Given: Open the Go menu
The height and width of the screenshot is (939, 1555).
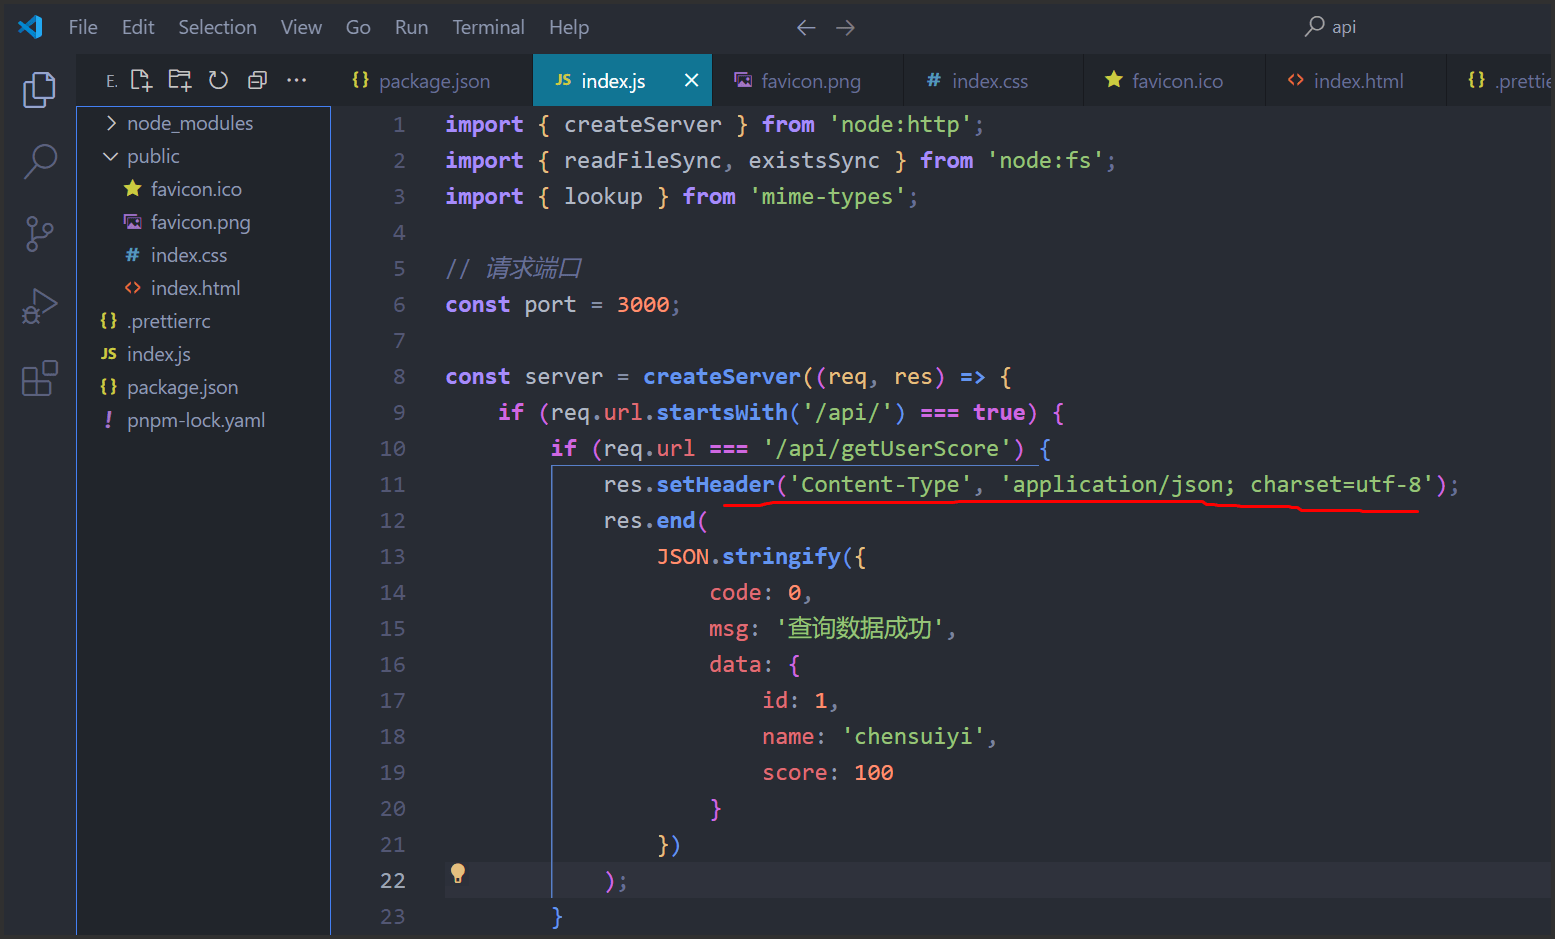Looking at the screenshot, I should click(x=358, y=27).
